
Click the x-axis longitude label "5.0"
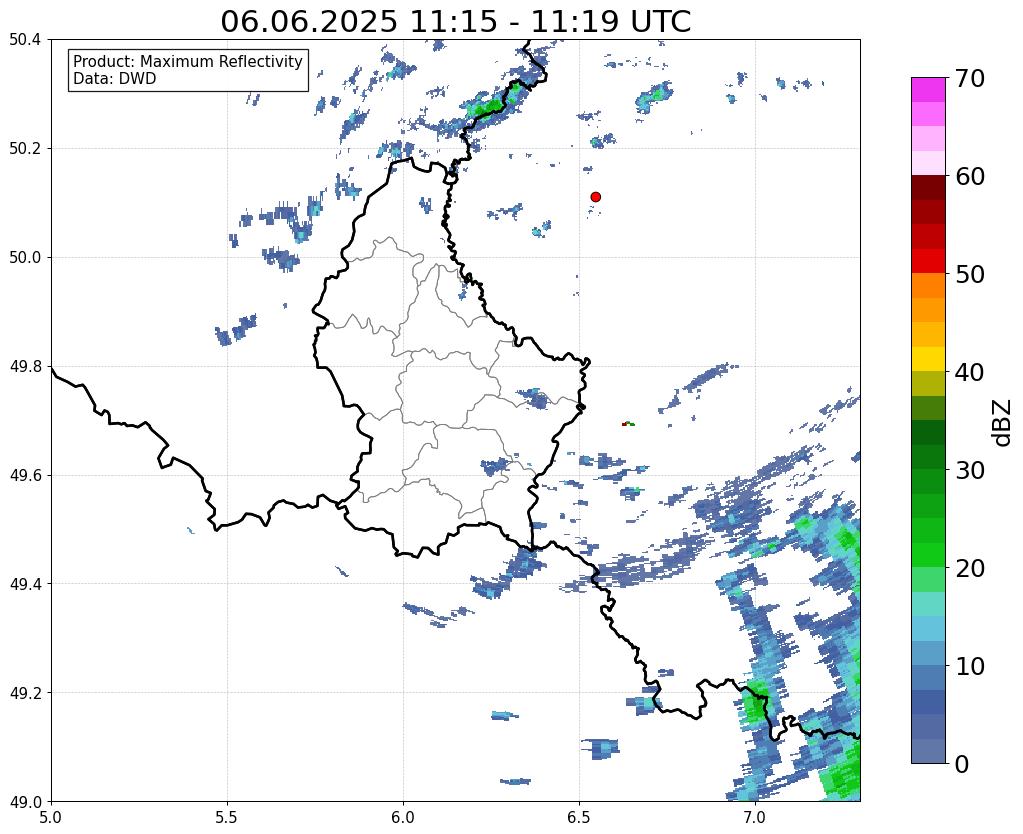(51, 816)
